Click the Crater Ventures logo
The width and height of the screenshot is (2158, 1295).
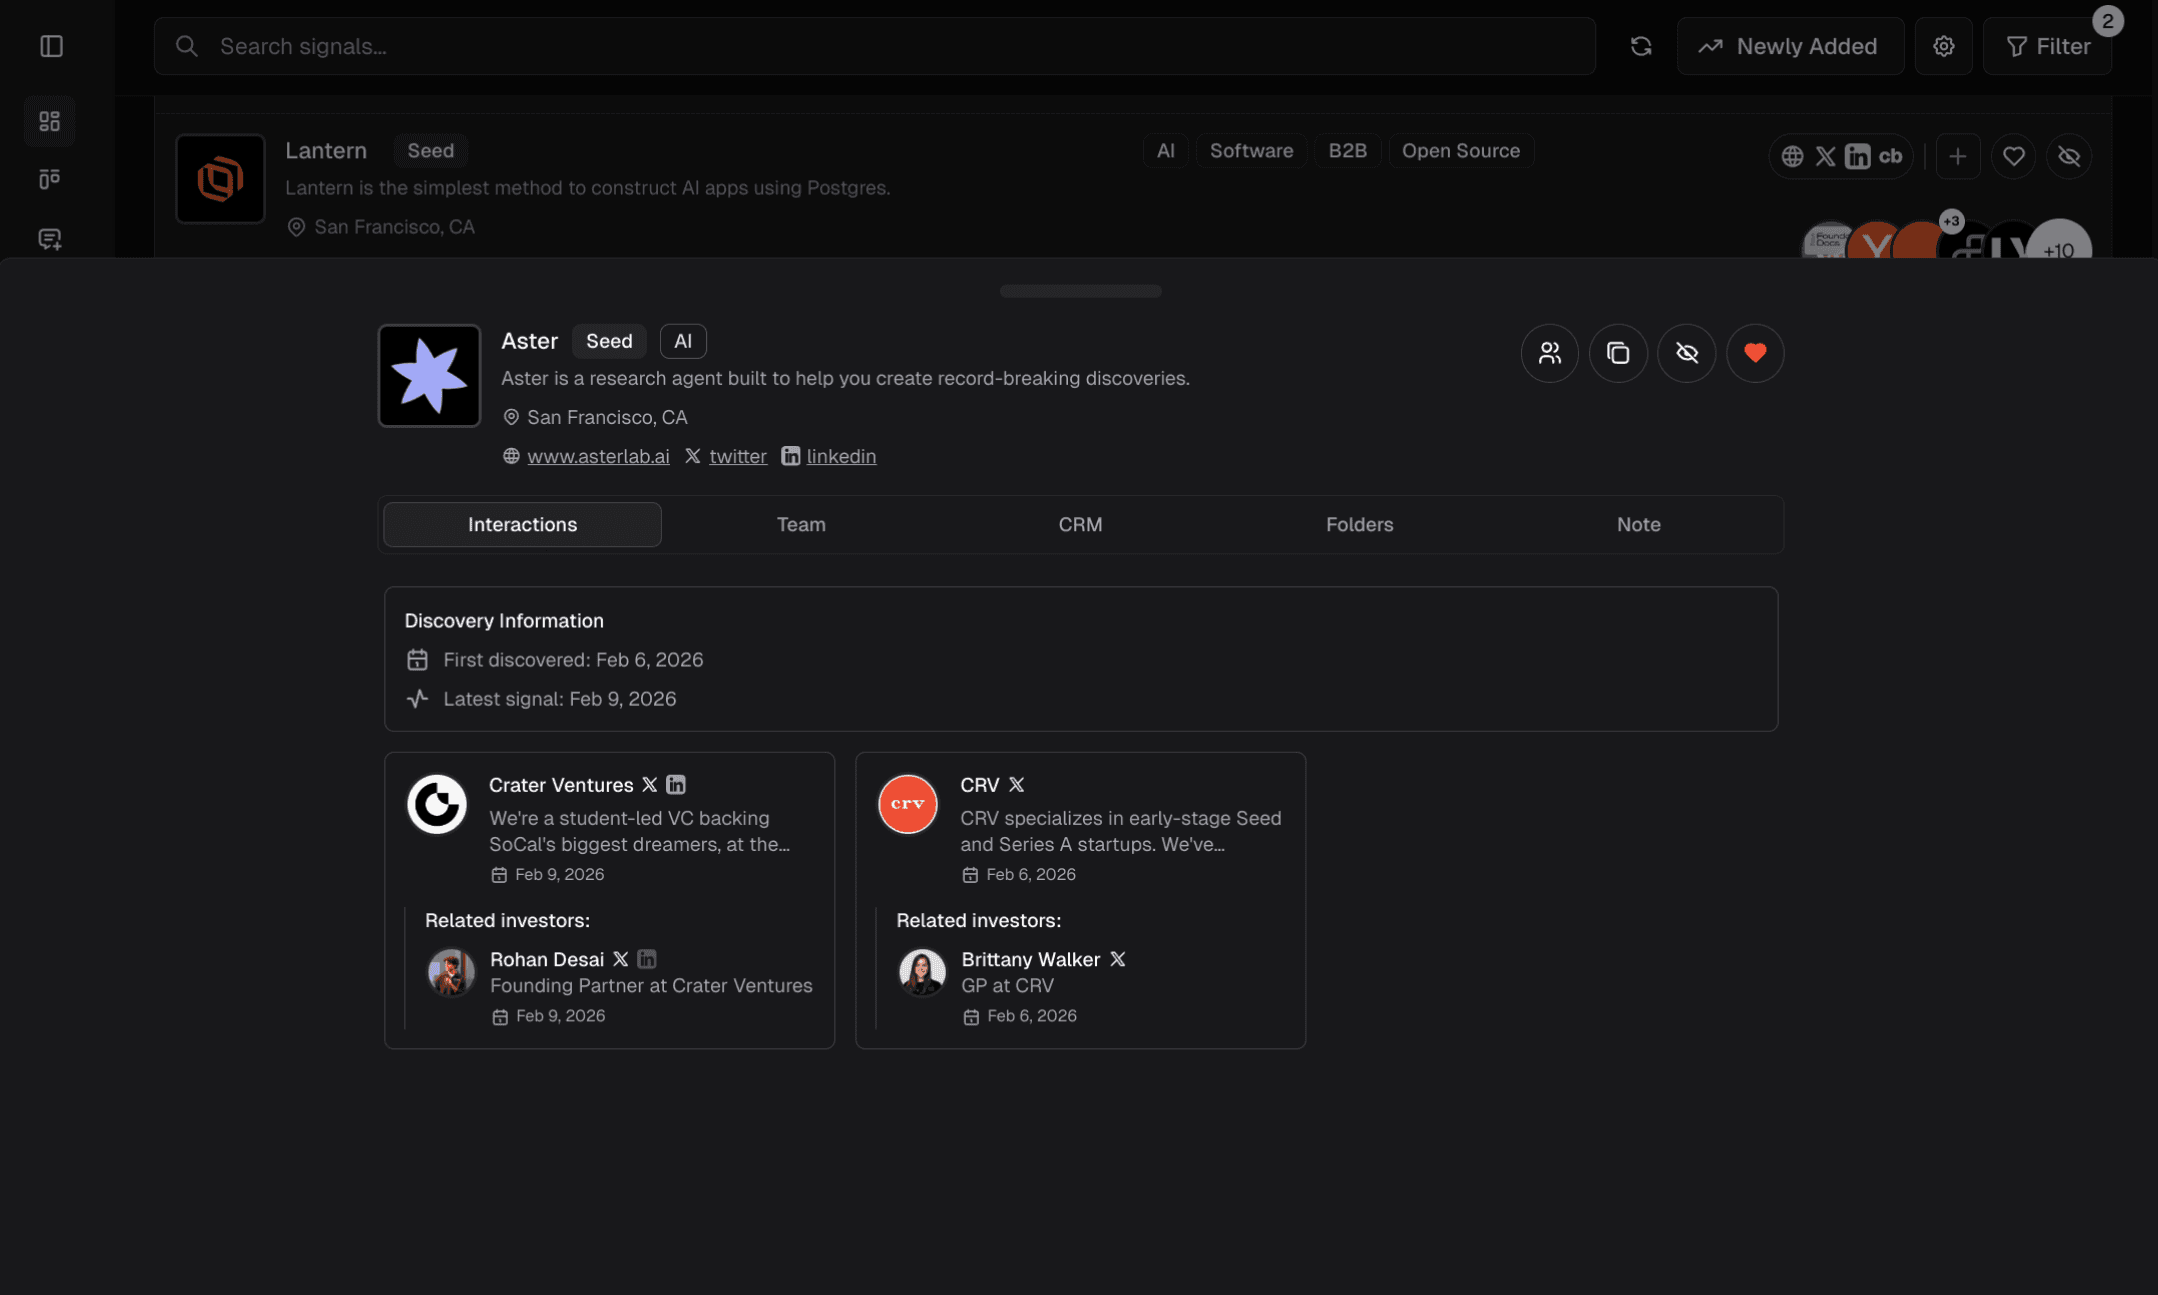coord(436,803)
